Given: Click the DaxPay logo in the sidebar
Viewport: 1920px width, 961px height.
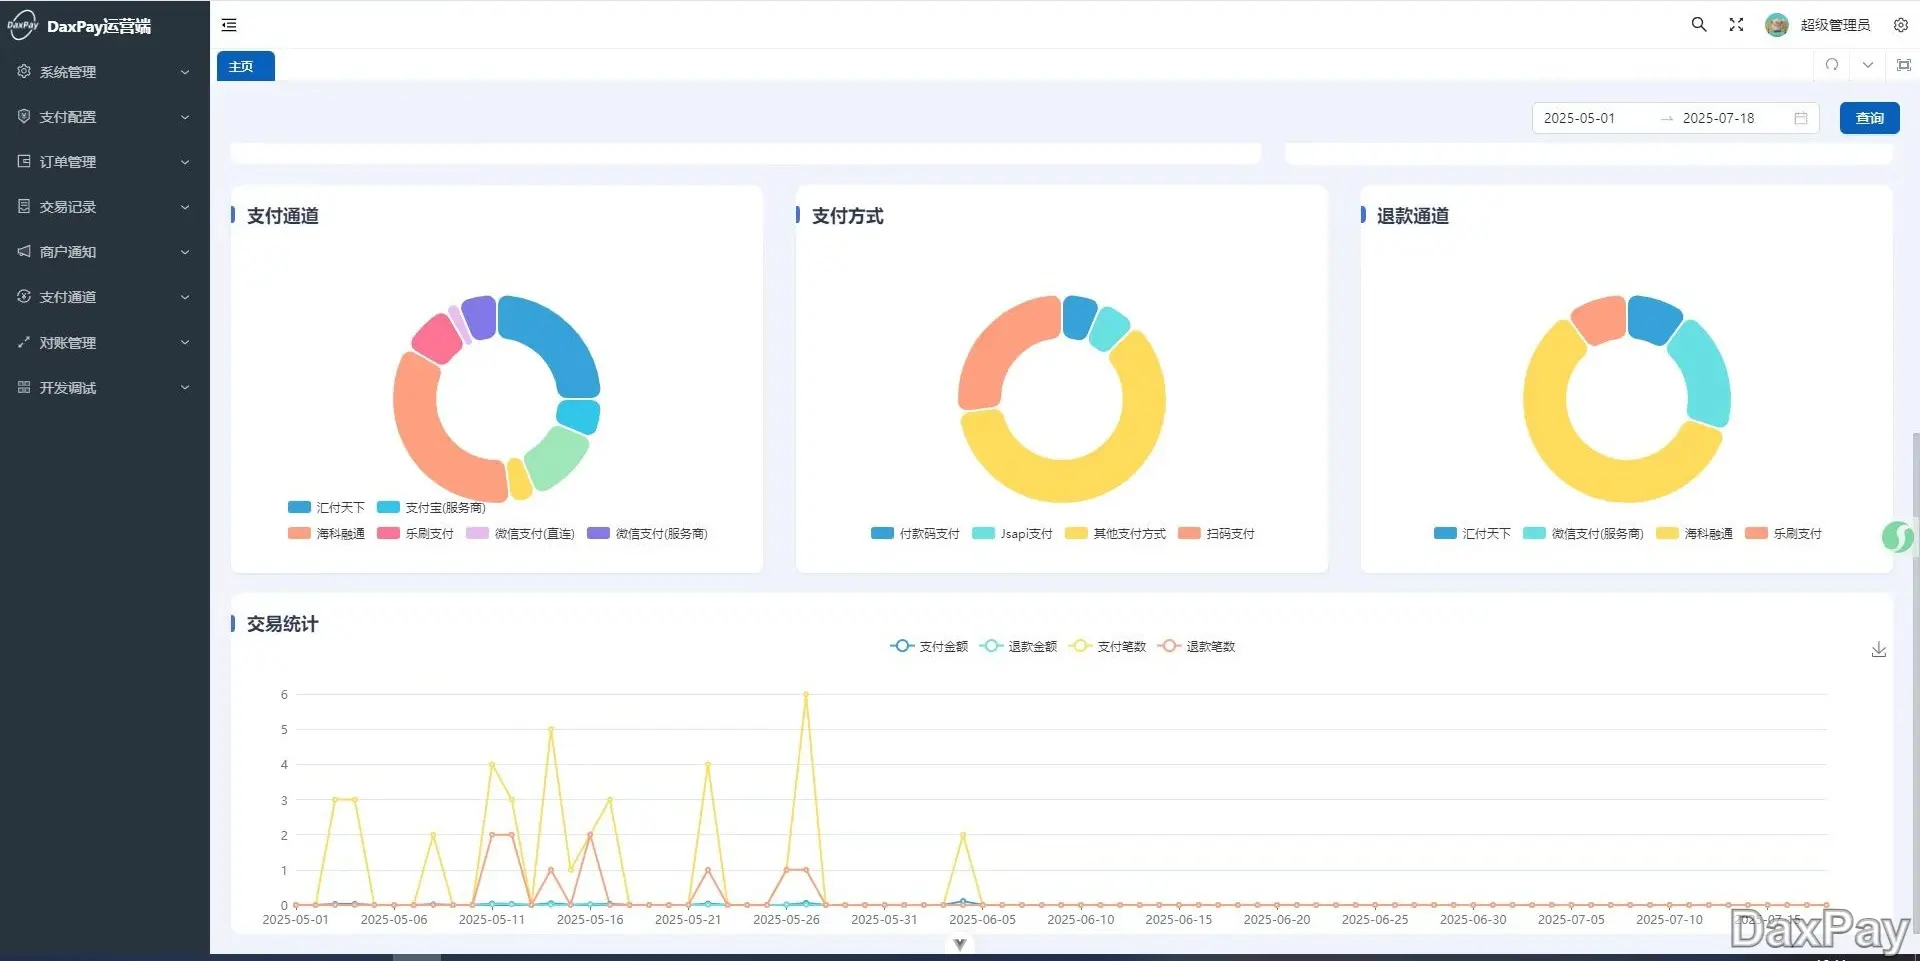Looking at the screenshot, I should tap(22, 25).
